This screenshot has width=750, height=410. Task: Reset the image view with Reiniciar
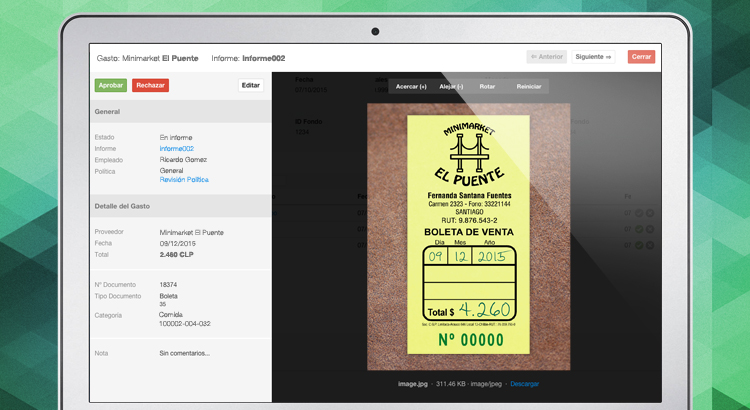click(x=529, y=87)
